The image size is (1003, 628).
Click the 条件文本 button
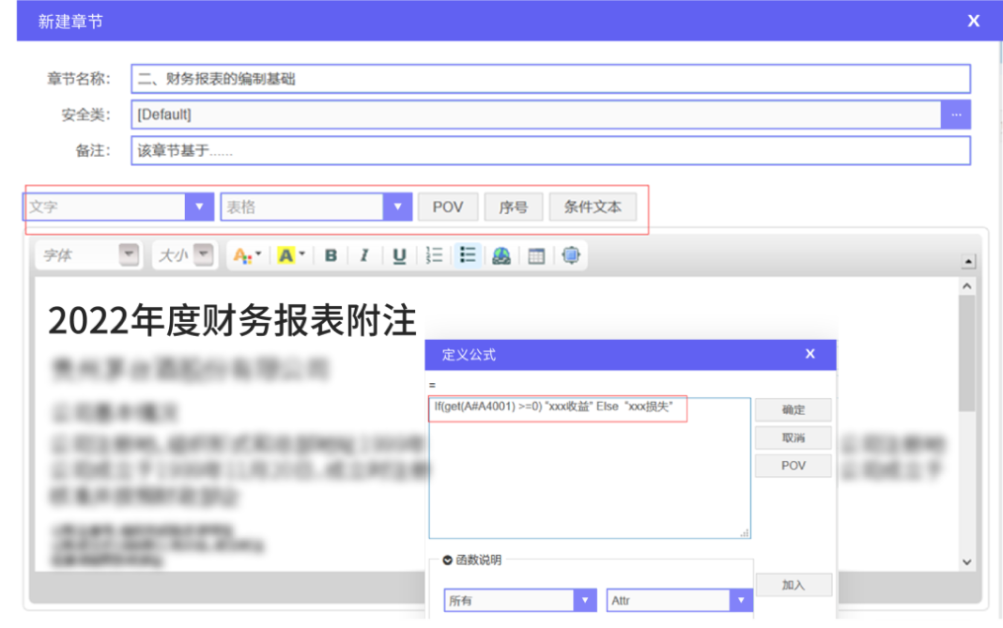(593, 207)
